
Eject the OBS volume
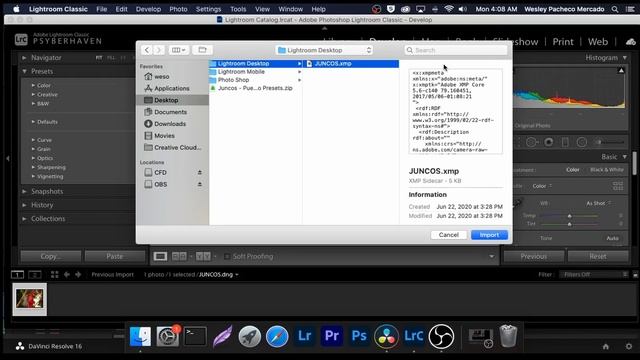[200, 184]
